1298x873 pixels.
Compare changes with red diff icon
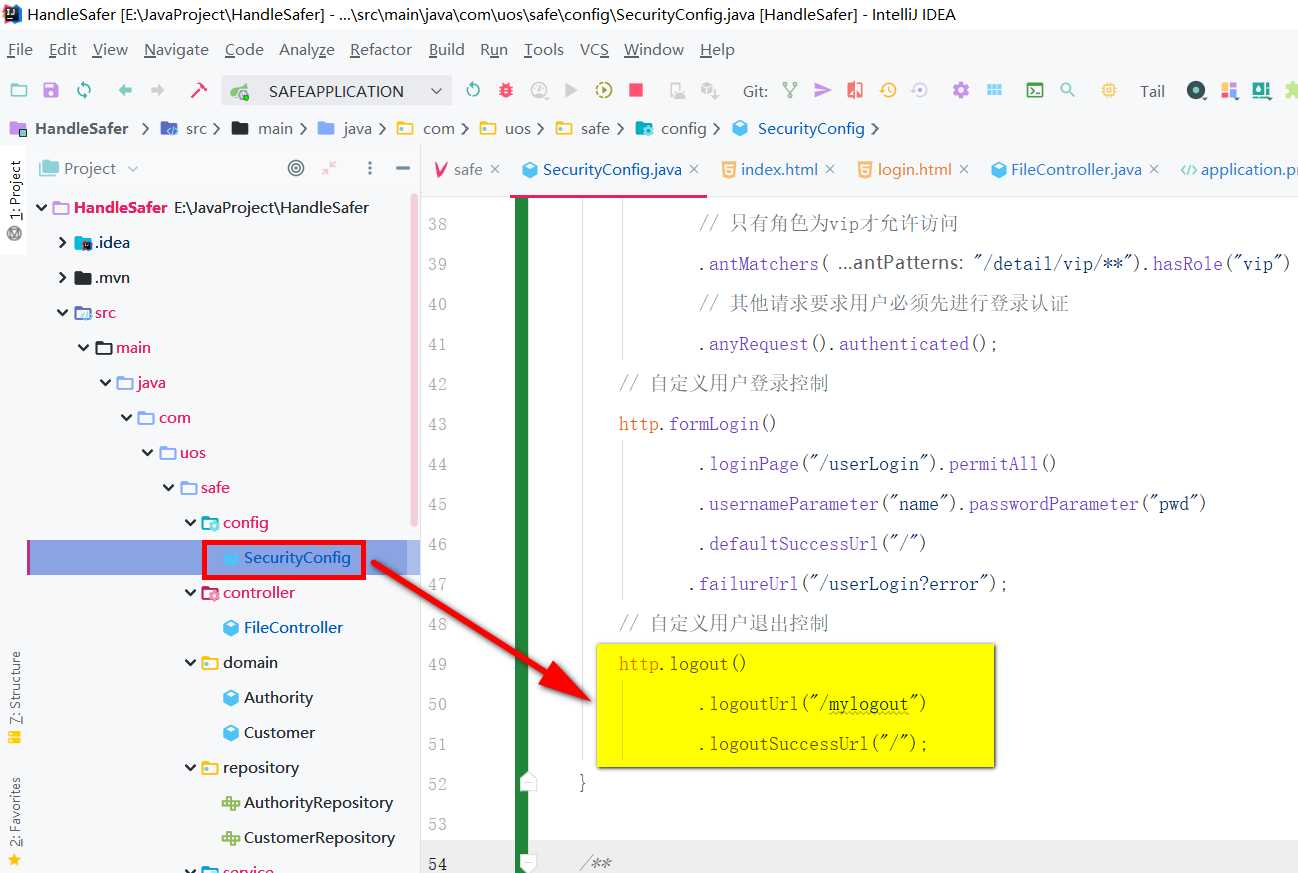[854, 90]
